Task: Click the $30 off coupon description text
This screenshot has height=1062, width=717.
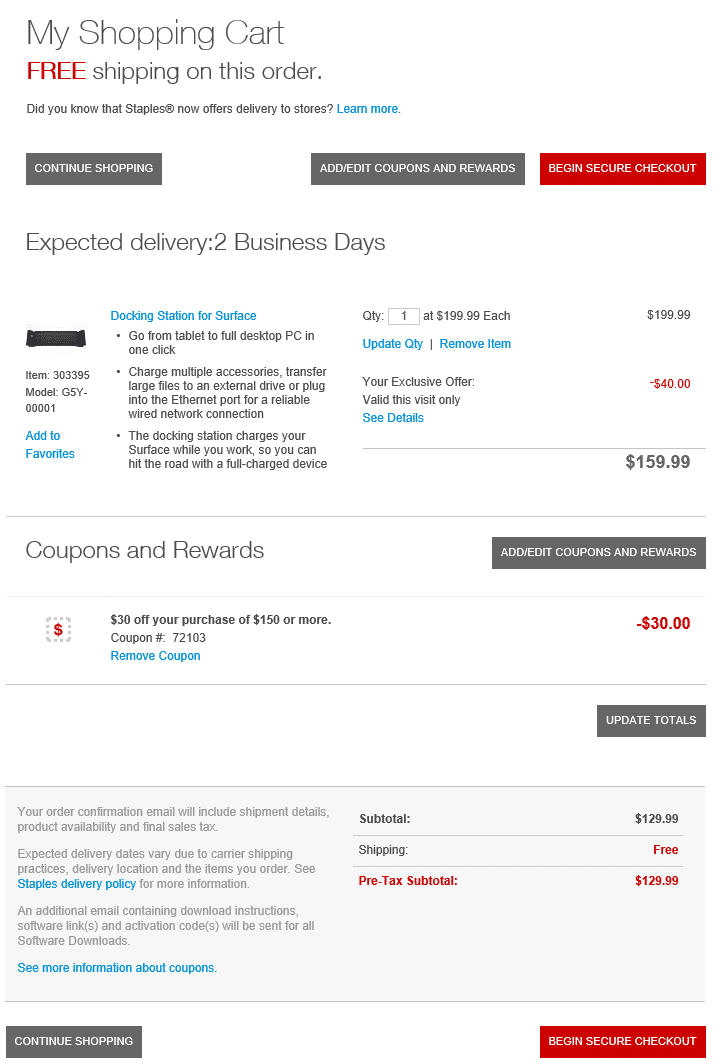Action: coord(220,620)
